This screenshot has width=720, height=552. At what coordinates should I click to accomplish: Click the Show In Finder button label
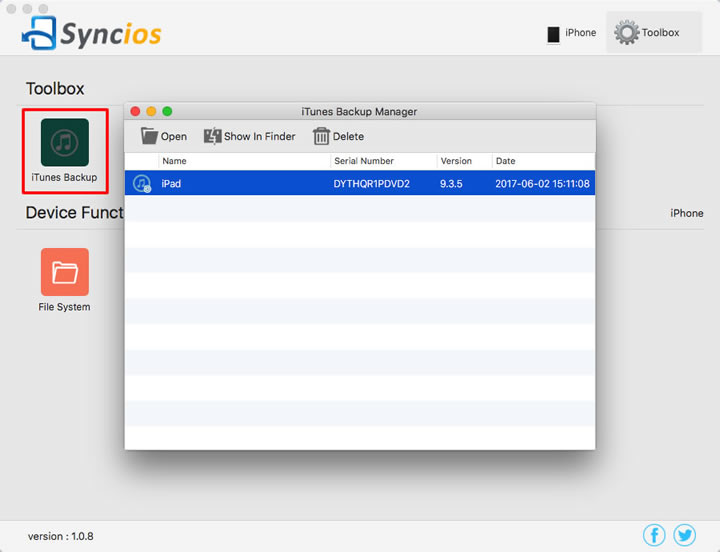pos(259,136)
